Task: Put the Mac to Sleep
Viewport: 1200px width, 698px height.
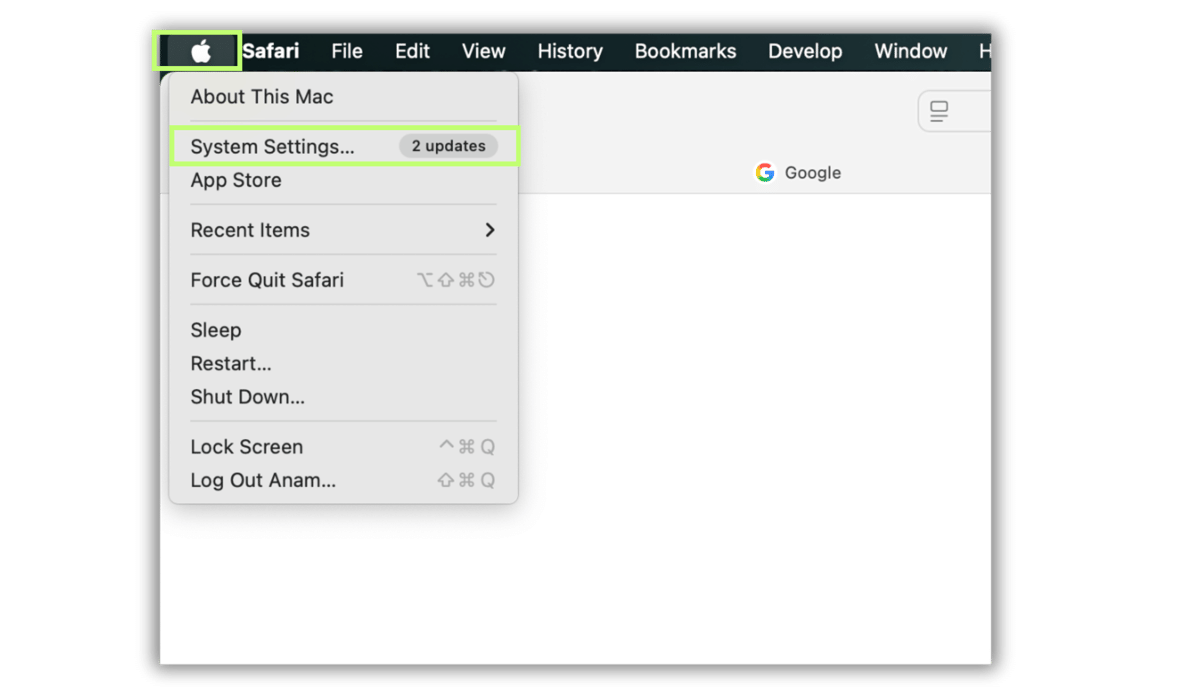Action: (x=343, y=330)
